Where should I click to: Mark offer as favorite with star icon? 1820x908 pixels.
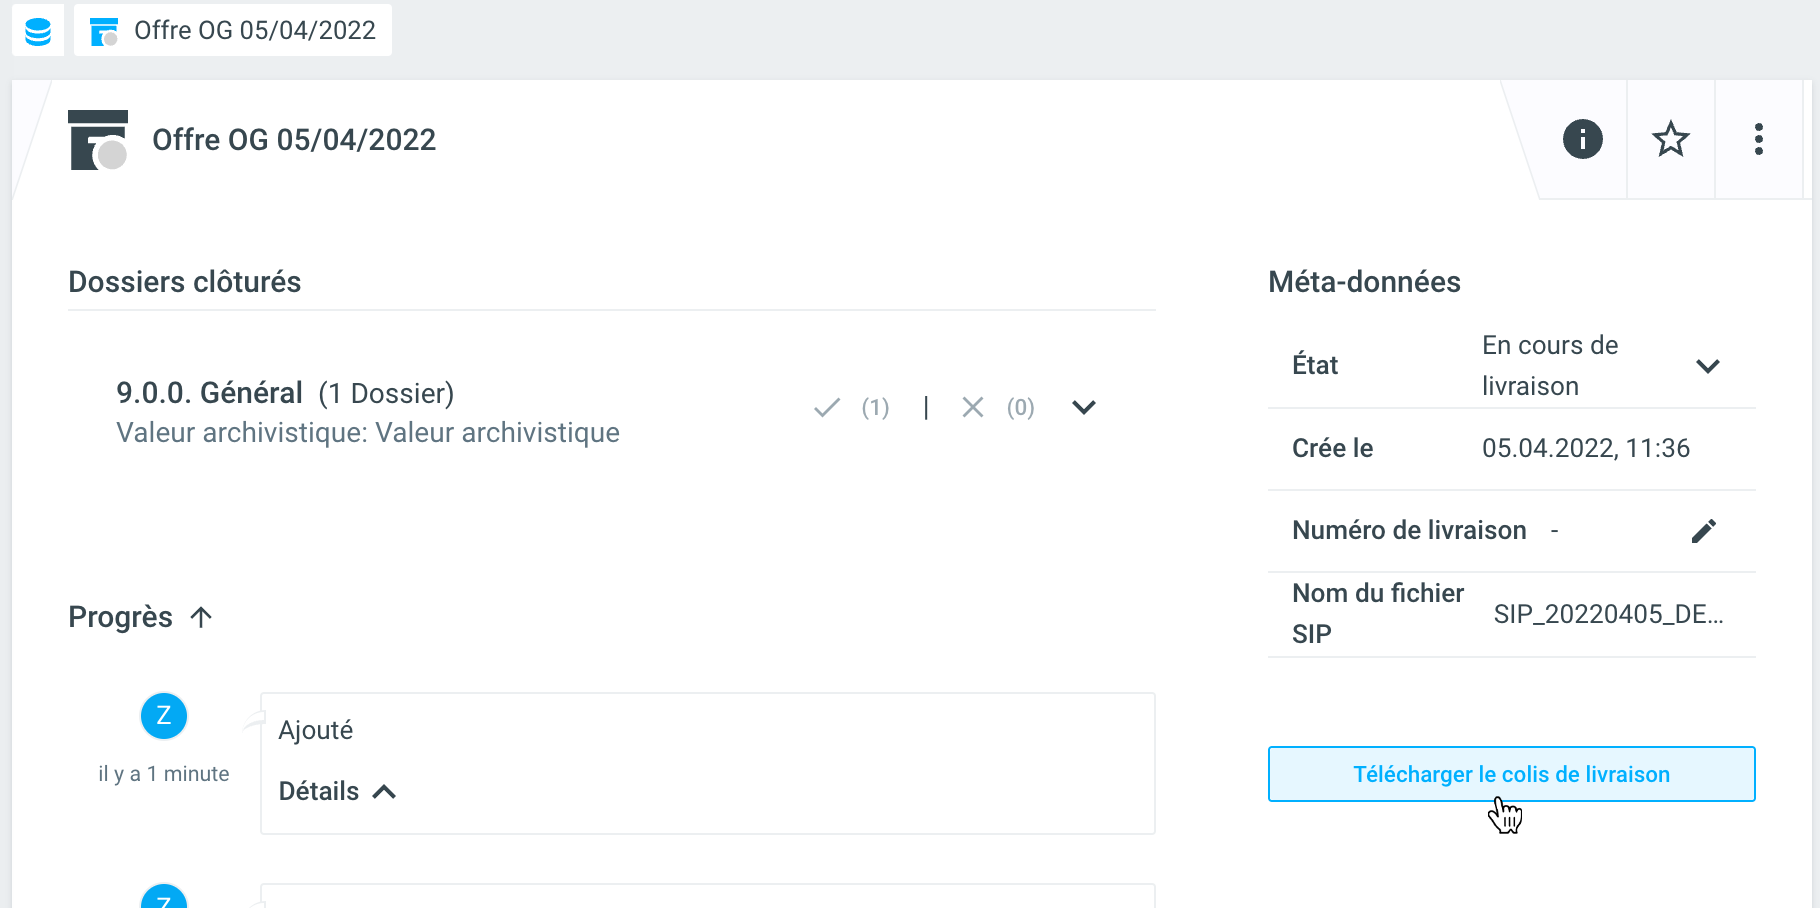pyautogui.click(x=1670, y=139)
